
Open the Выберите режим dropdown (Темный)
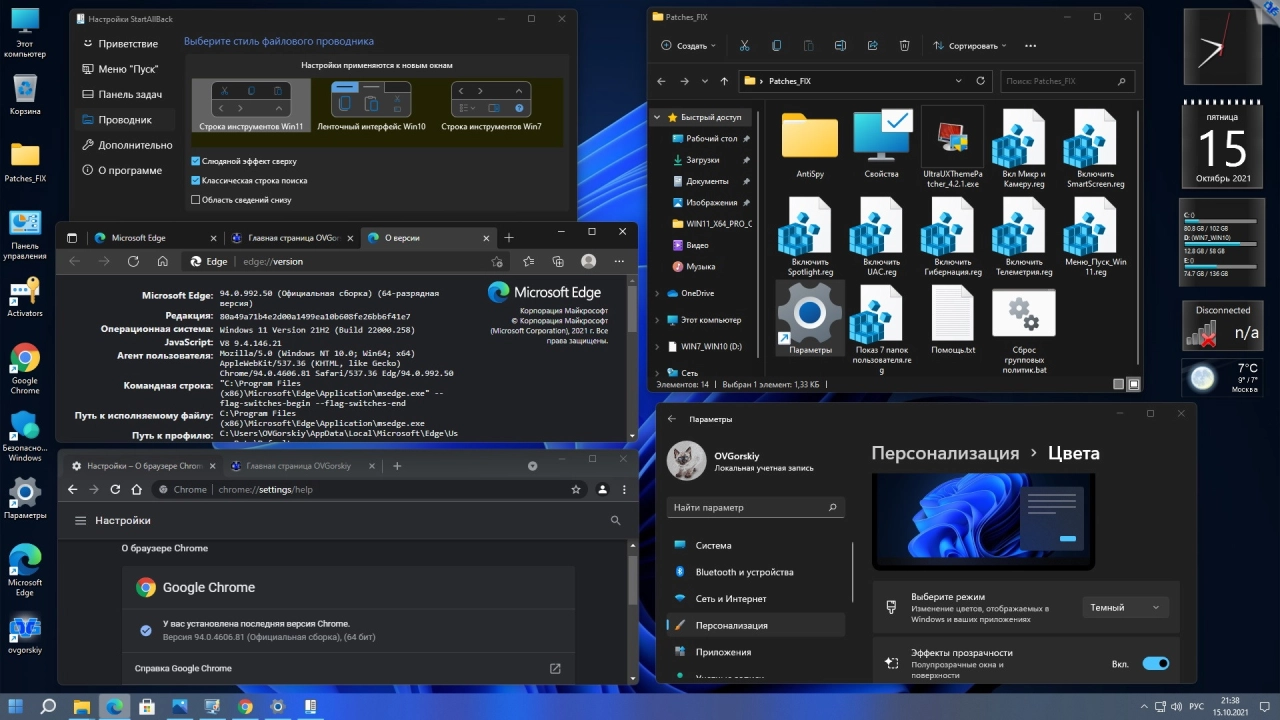(x=1125, y=607)
